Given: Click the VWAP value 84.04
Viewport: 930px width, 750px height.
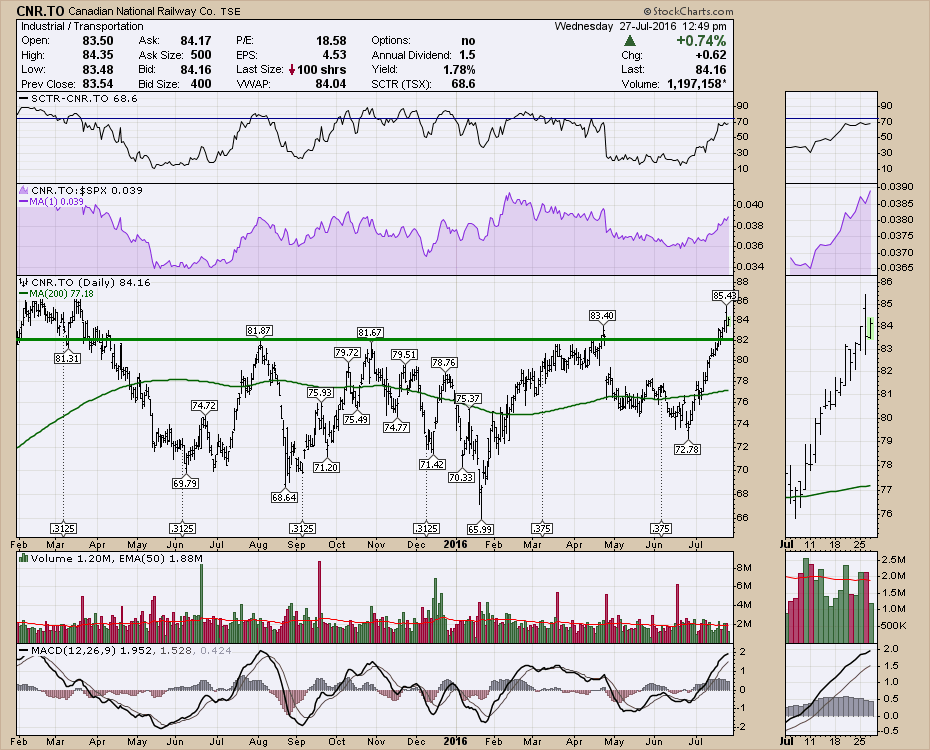Looking at the screenshot, I should (330, 84).
